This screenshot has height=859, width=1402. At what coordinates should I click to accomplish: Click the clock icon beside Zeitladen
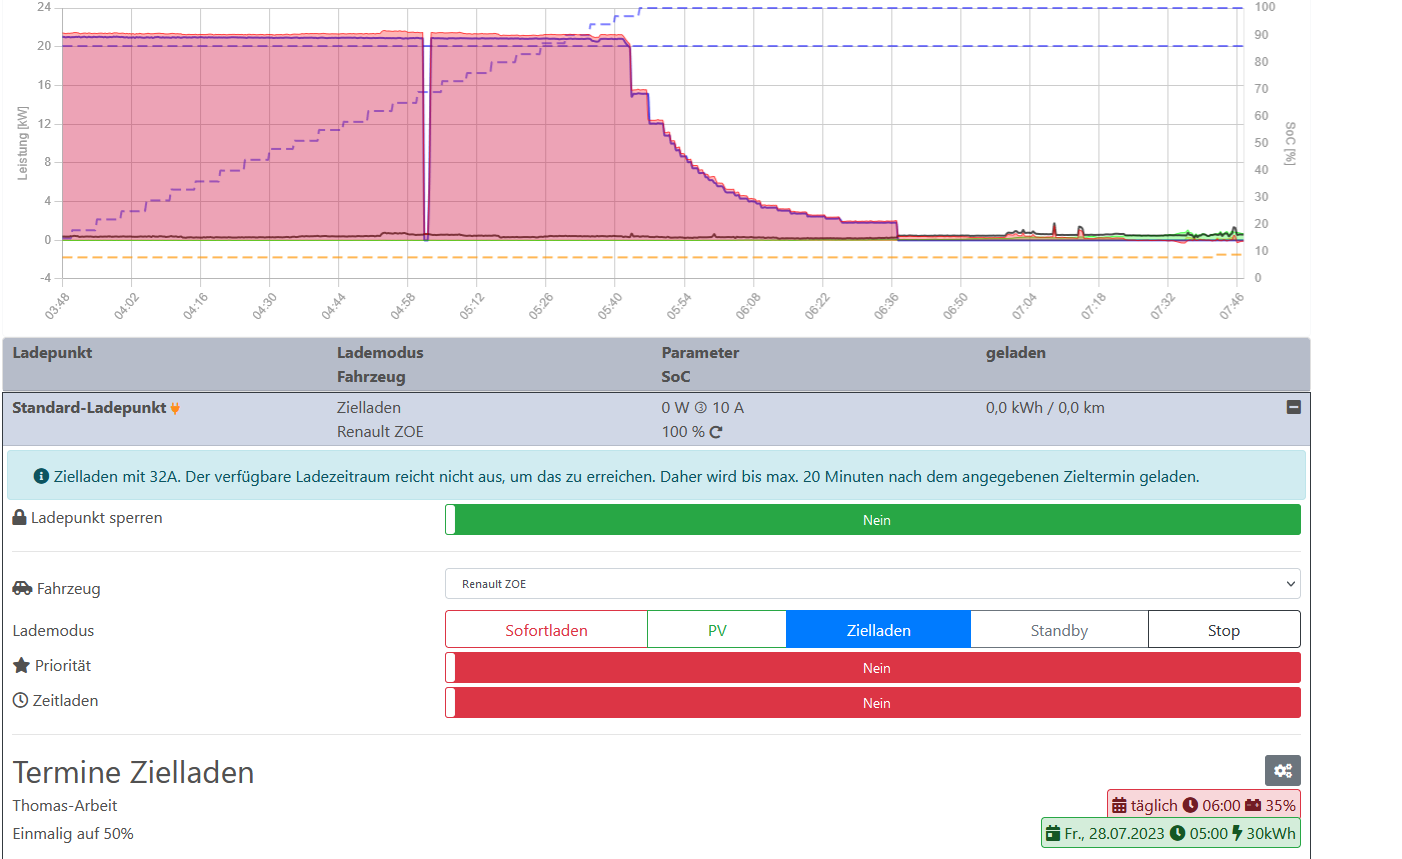point(20,700)
